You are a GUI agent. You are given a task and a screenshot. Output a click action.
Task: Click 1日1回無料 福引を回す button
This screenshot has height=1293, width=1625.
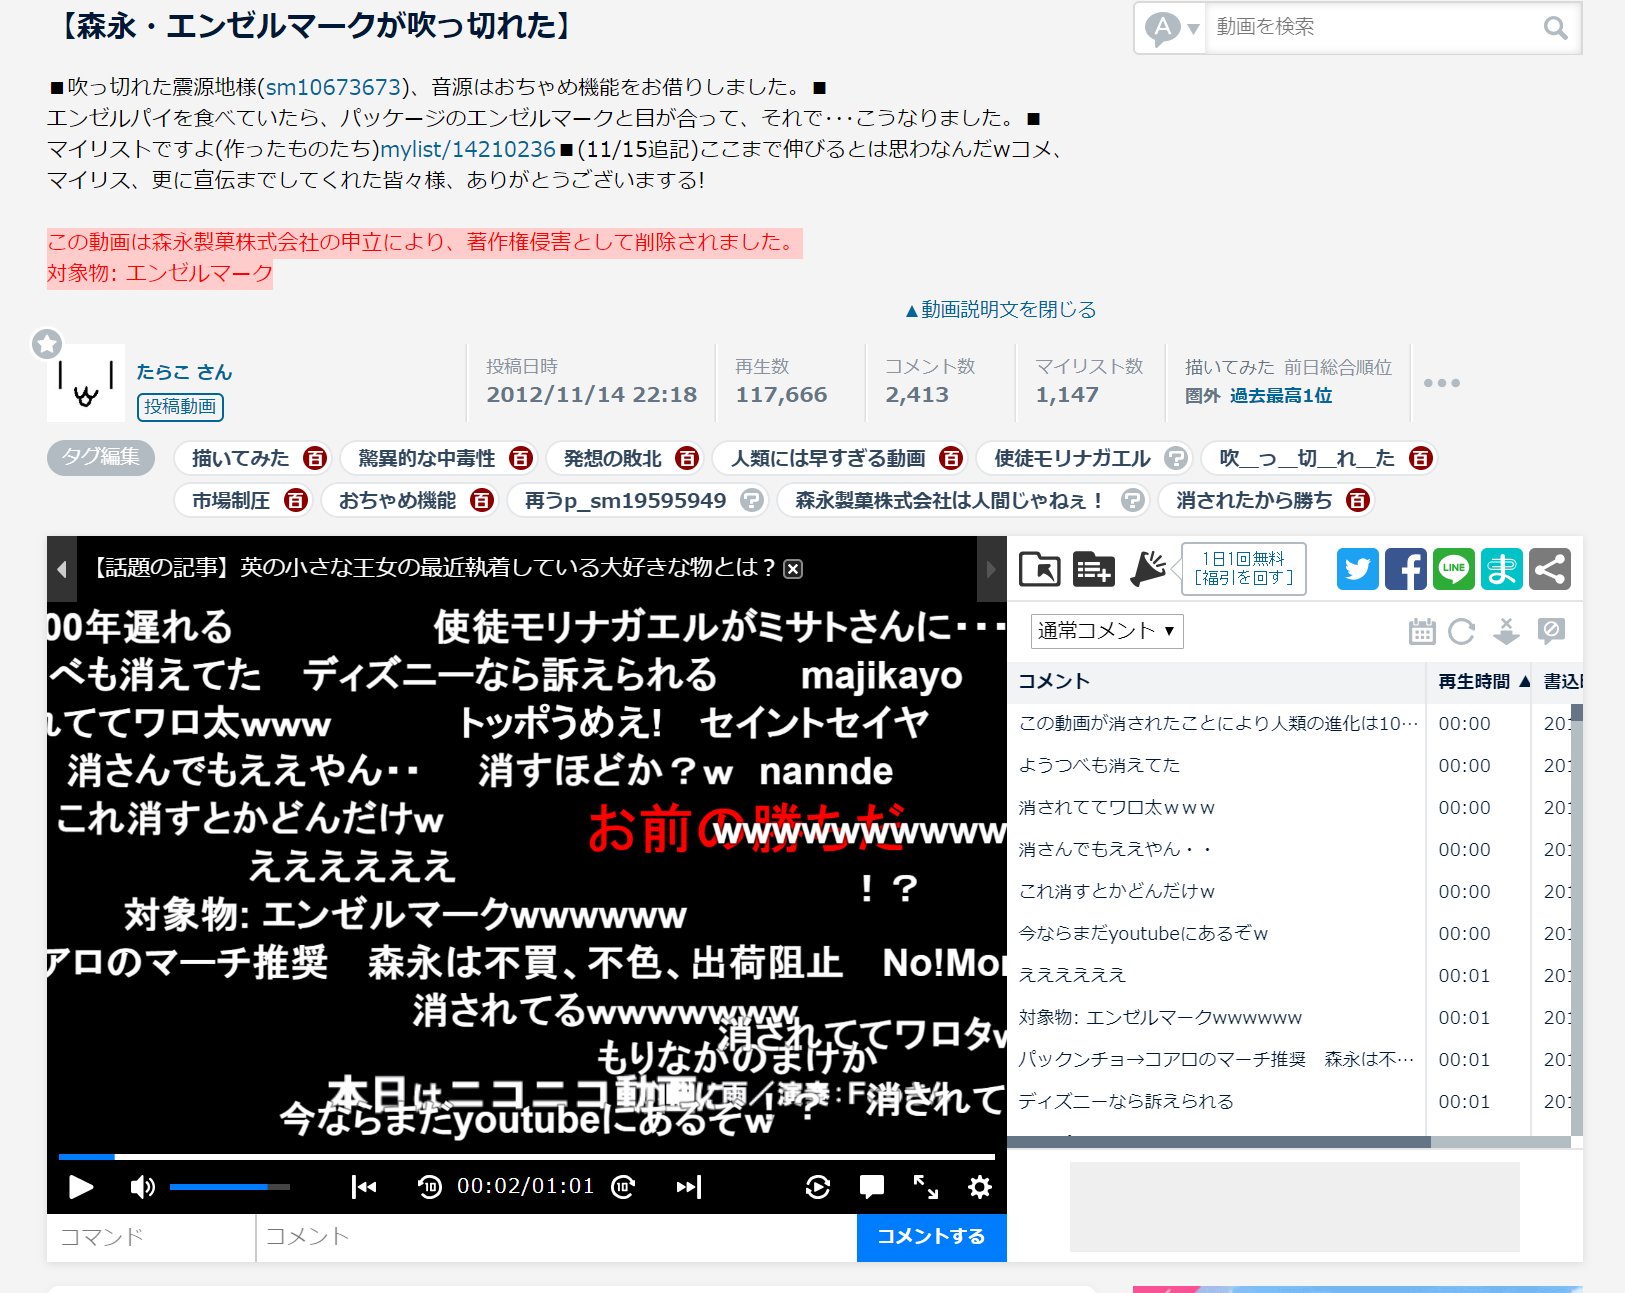pyautogui.click(x=1243, y=569)
